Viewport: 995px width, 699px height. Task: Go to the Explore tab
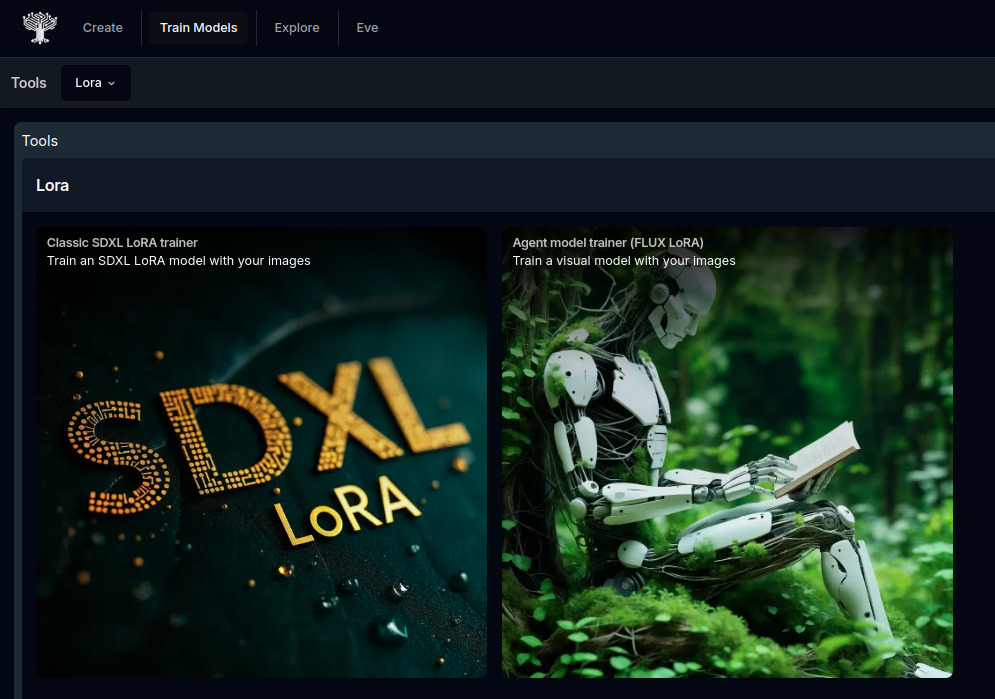(297, 28)
